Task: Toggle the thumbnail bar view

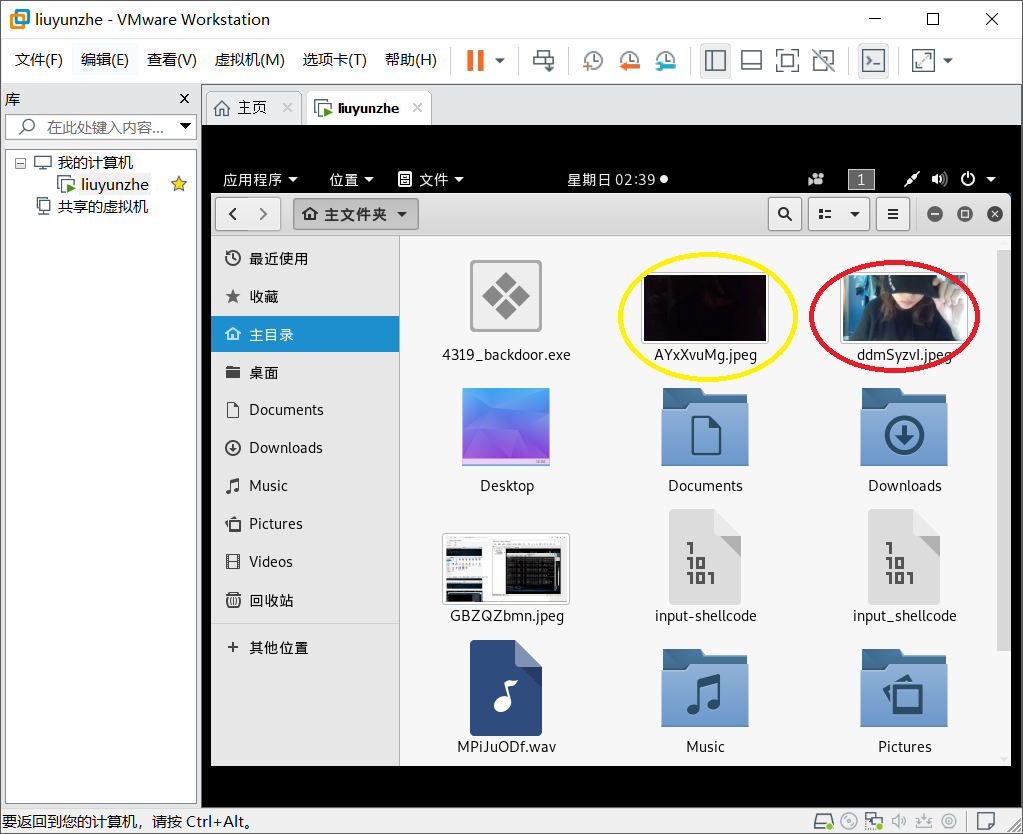Action: tap(751, 61)
